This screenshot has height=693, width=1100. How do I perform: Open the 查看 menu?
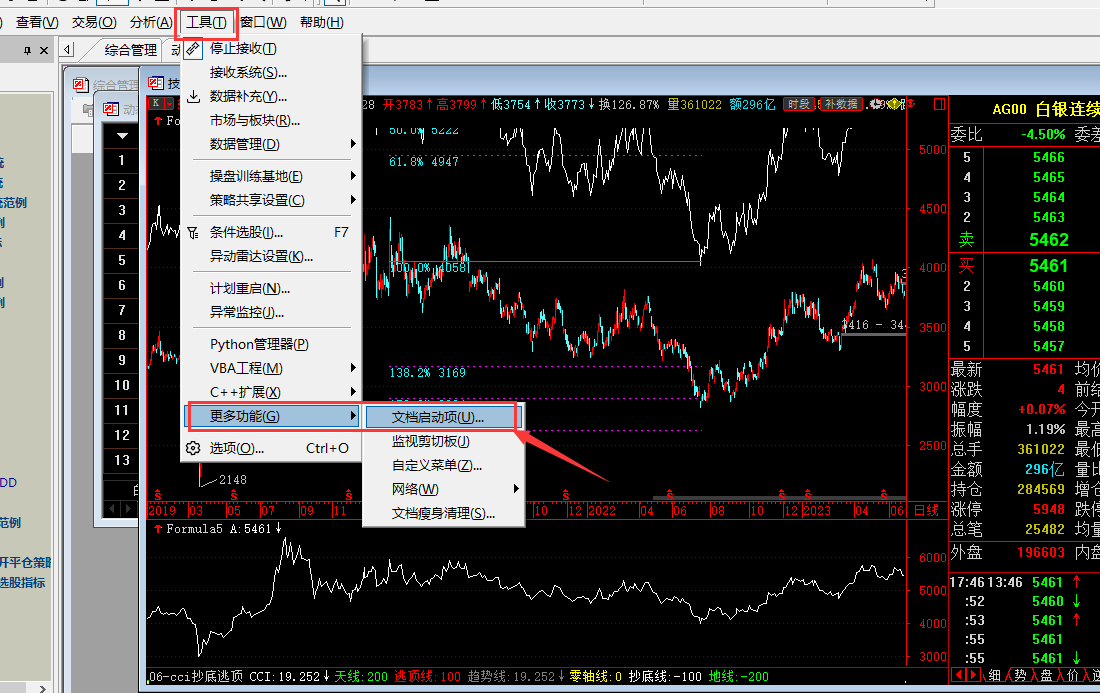(37, 22)
